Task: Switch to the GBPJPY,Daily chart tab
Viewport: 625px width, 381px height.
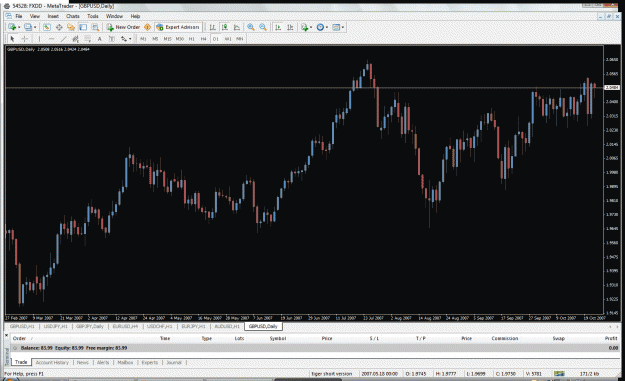Action: tap(90, 326)
